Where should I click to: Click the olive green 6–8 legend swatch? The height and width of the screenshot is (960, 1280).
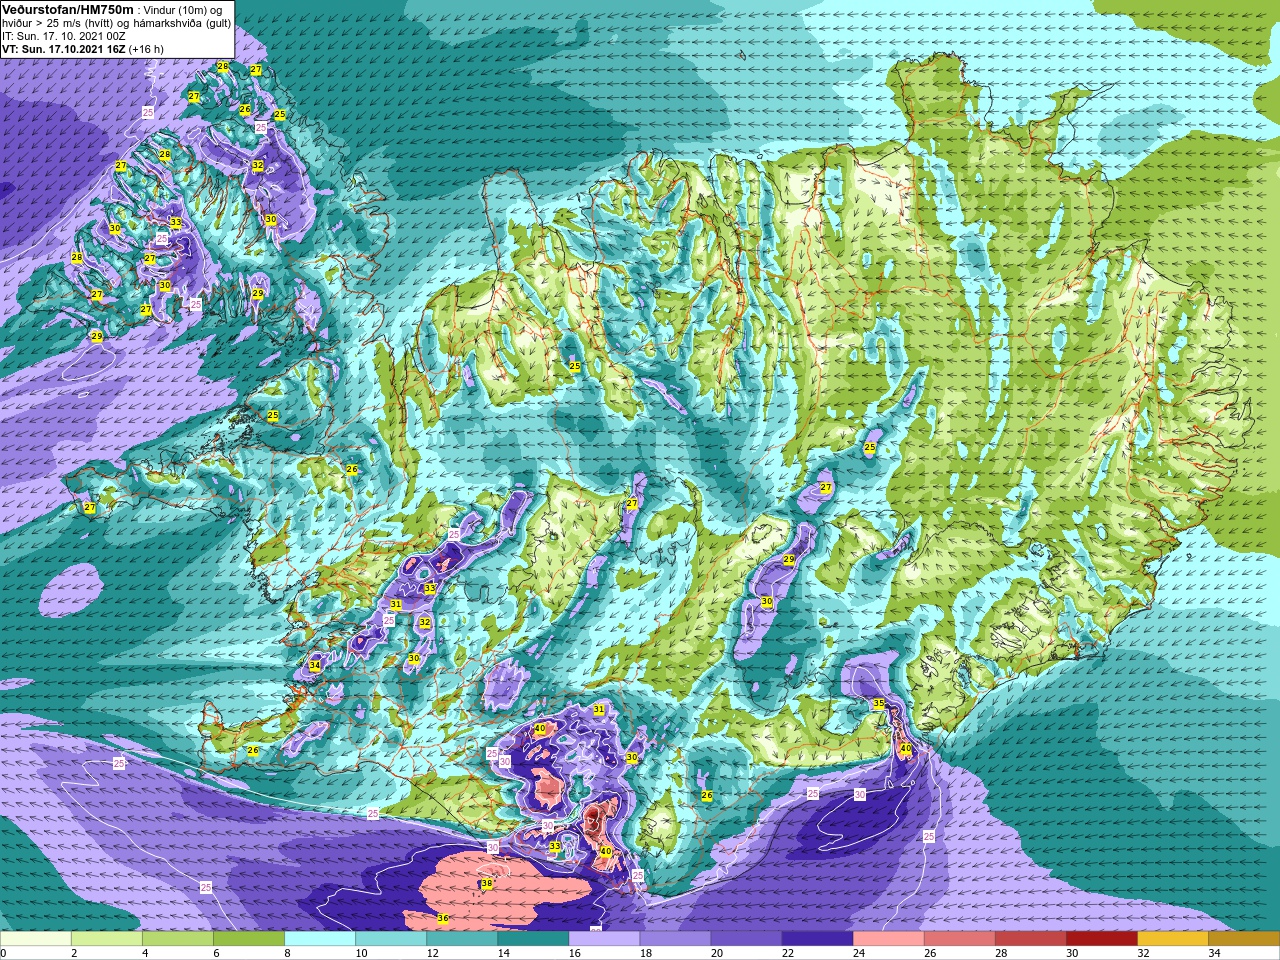click(249, 939)
